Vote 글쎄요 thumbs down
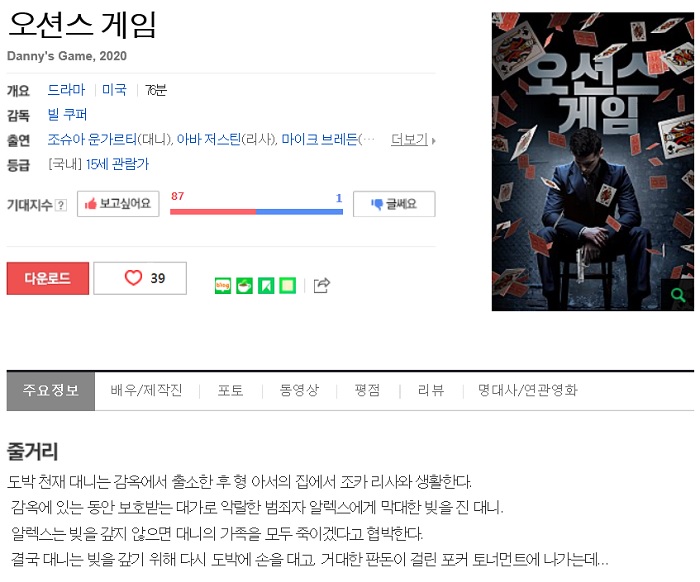This screenshot has width=700, height=582. [x=394, y=204]
